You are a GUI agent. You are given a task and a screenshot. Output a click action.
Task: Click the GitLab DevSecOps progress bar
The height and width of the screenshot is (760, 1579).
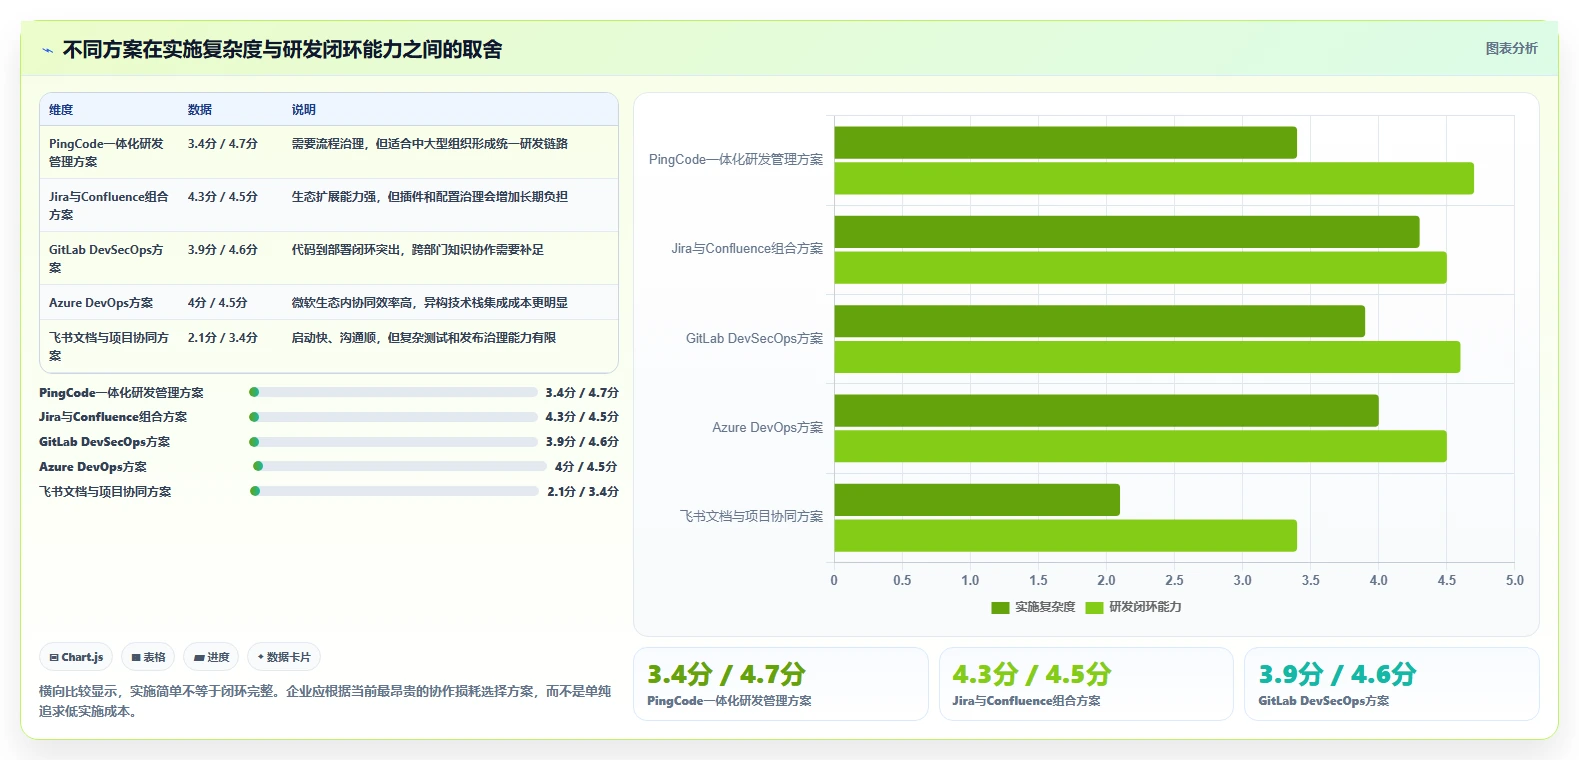click(393, 442)
